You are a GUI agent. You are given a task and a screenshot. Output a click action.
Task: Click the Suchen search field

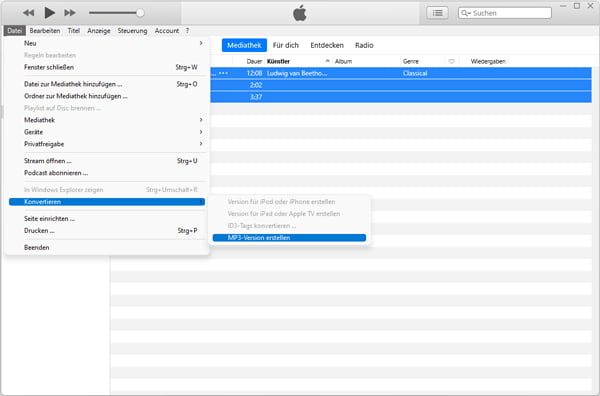(505, 13)
